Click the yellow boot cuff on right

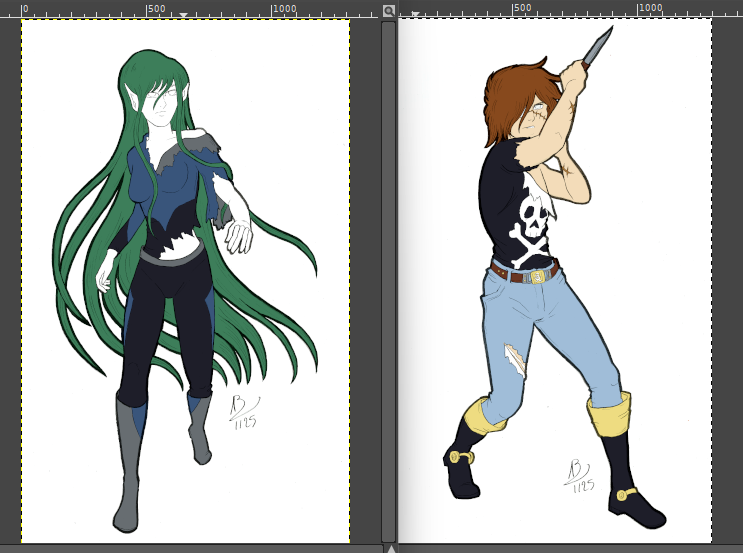click(x=610, y=415)
